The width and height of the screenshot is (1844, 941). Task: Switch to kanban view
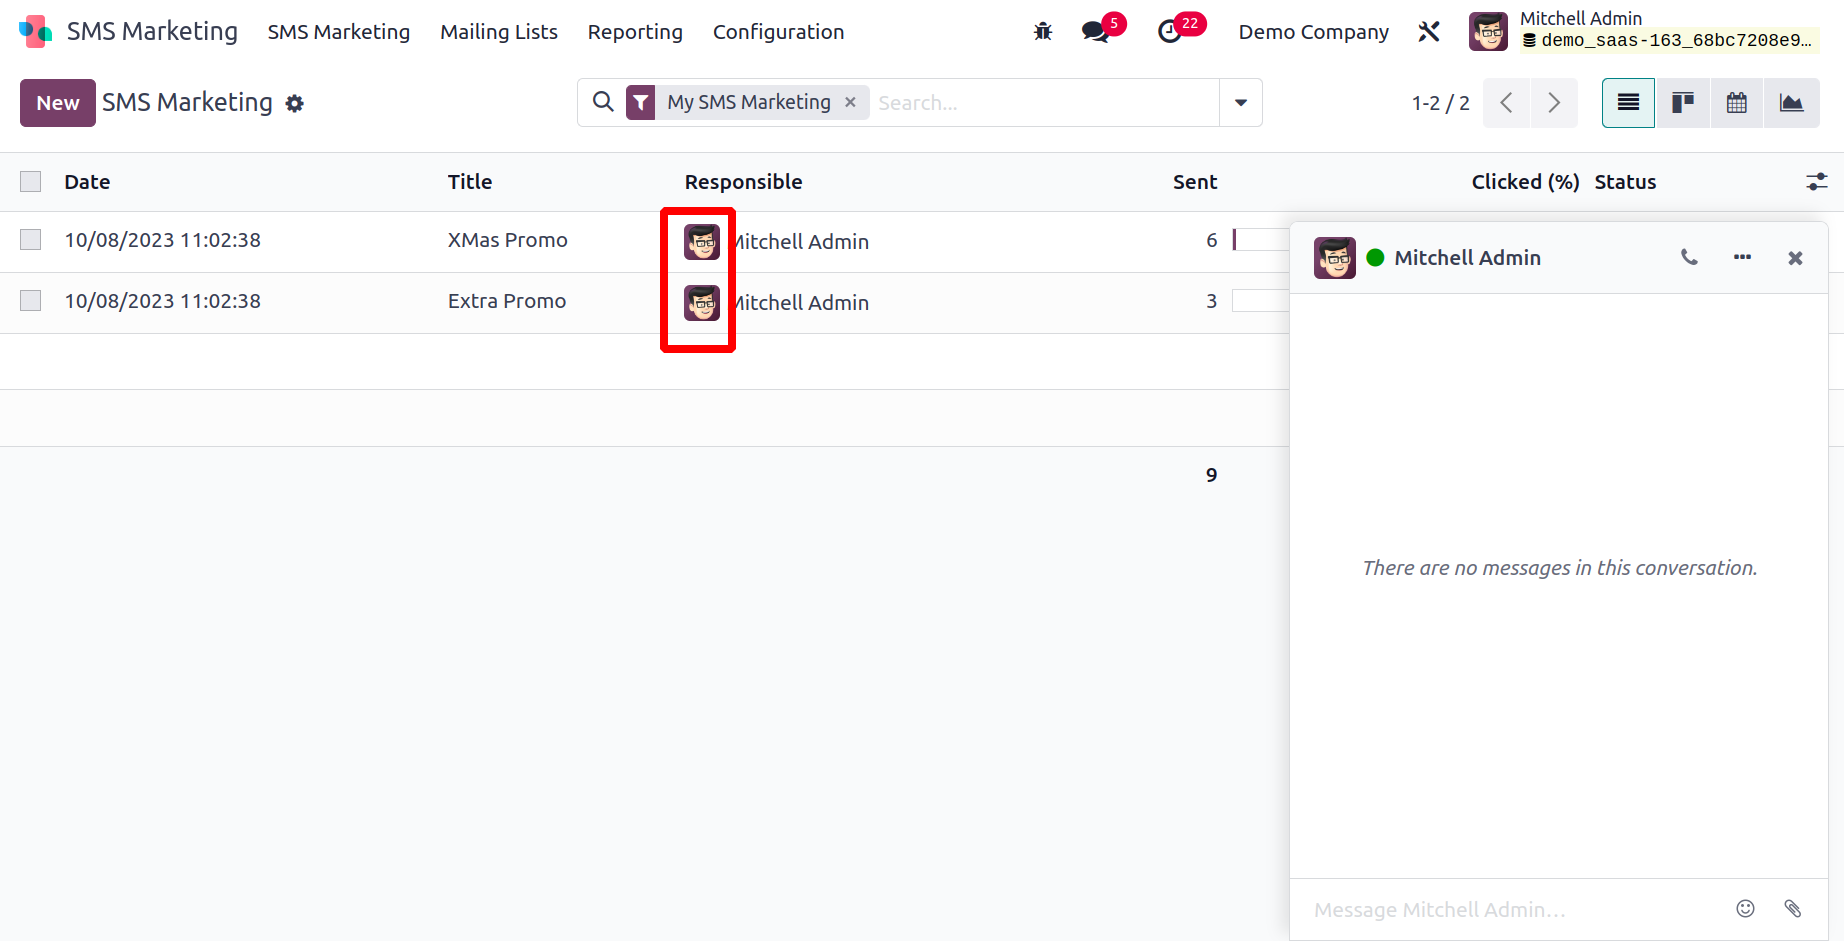(1683, 103)
